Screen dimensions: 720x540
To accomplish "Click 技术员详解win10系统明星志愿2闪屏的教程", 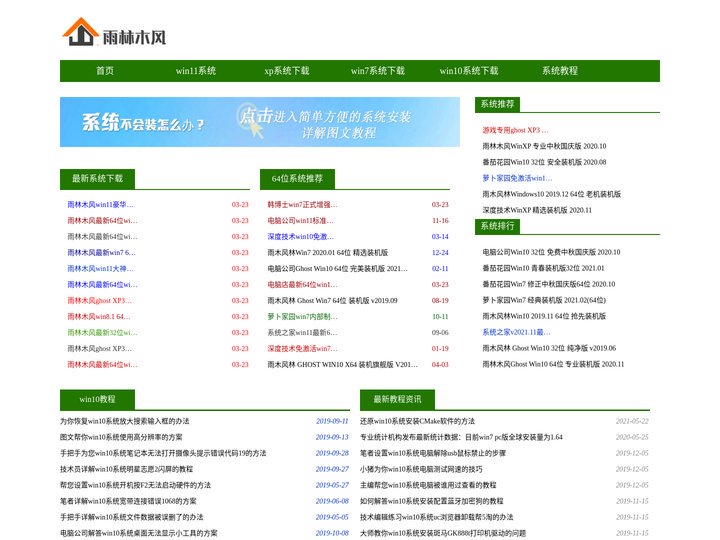I will point(126,469).
